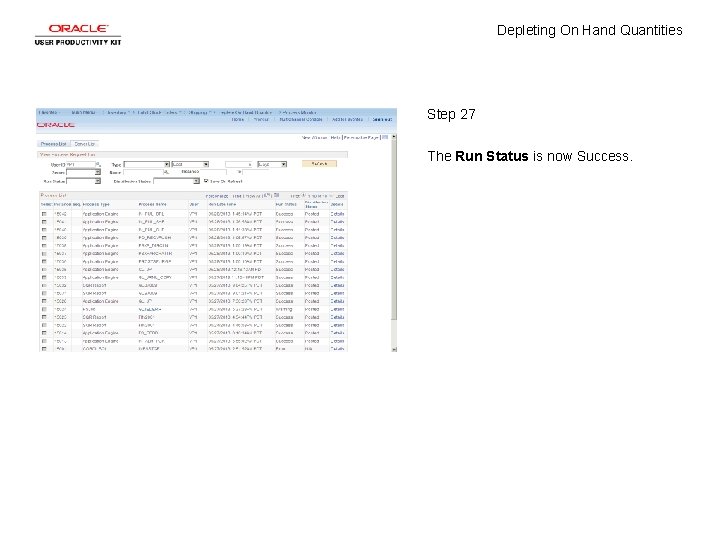The height and width of the screenshot is (540, 720).
Task: Switch to the Server List tab
Action: 84,144
